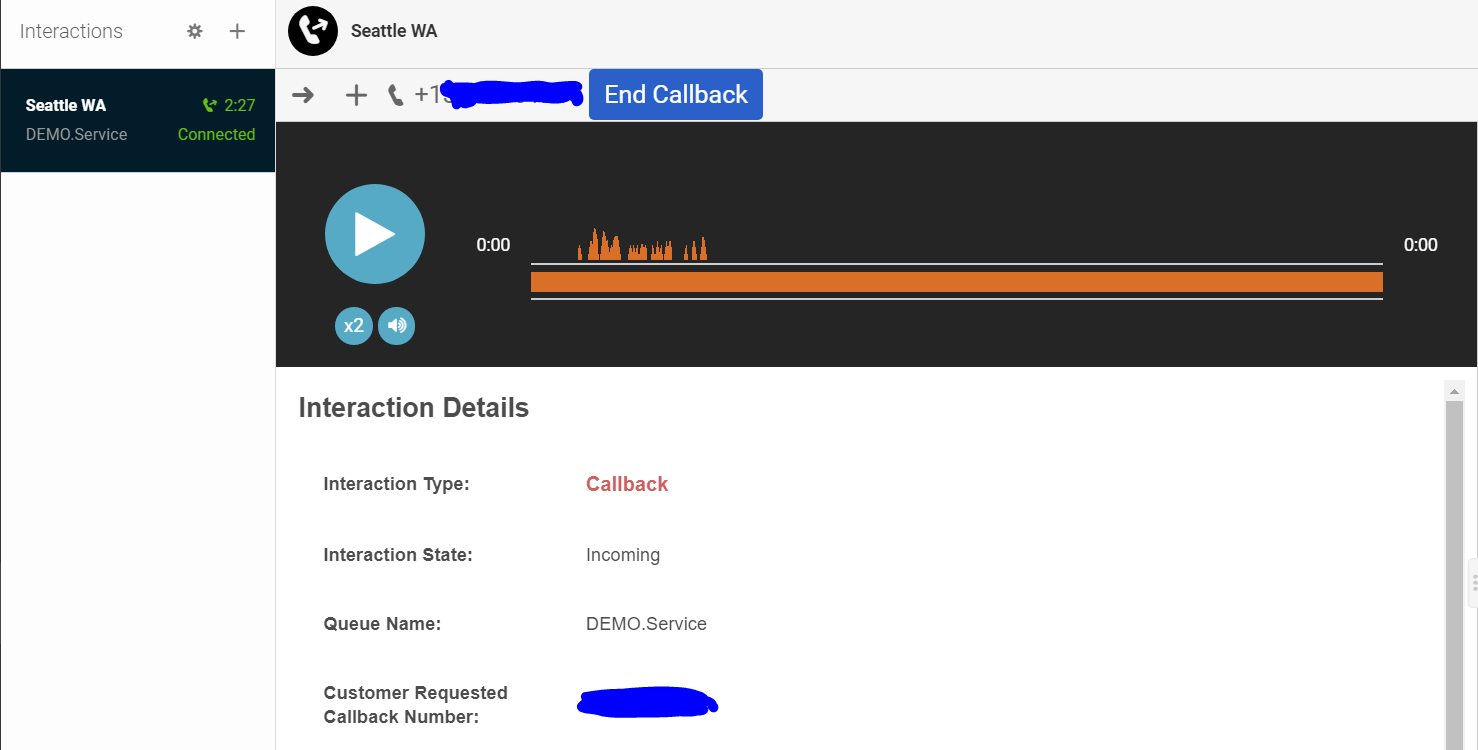The image size is (1478, 750).
Task: Click the right arrow transfer icon
Action: click(303, 95)
